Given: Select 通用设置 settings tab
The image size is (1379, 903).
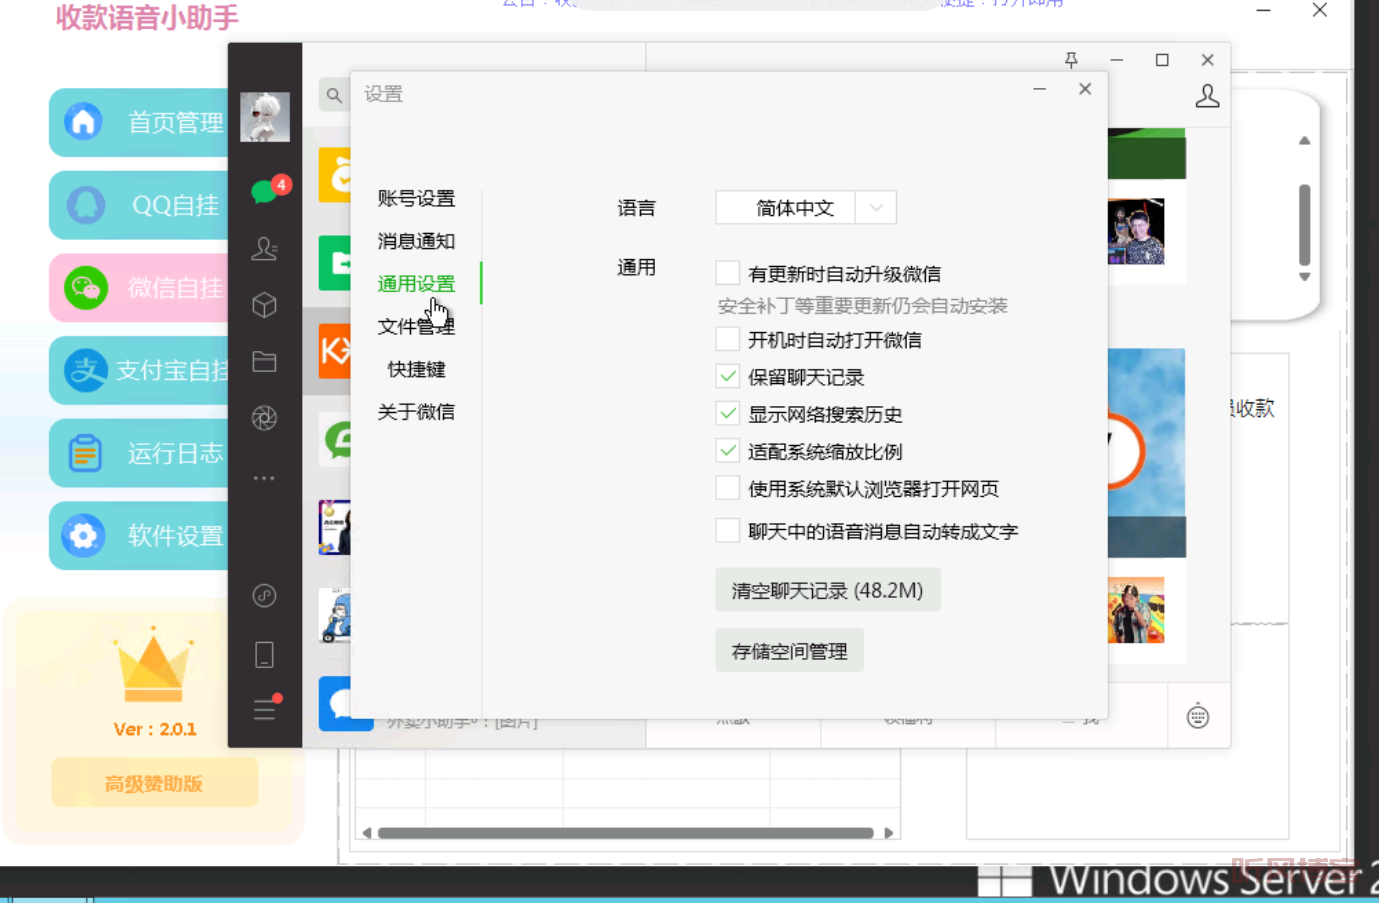Looking at the screenshot, I should click(416, 283).
